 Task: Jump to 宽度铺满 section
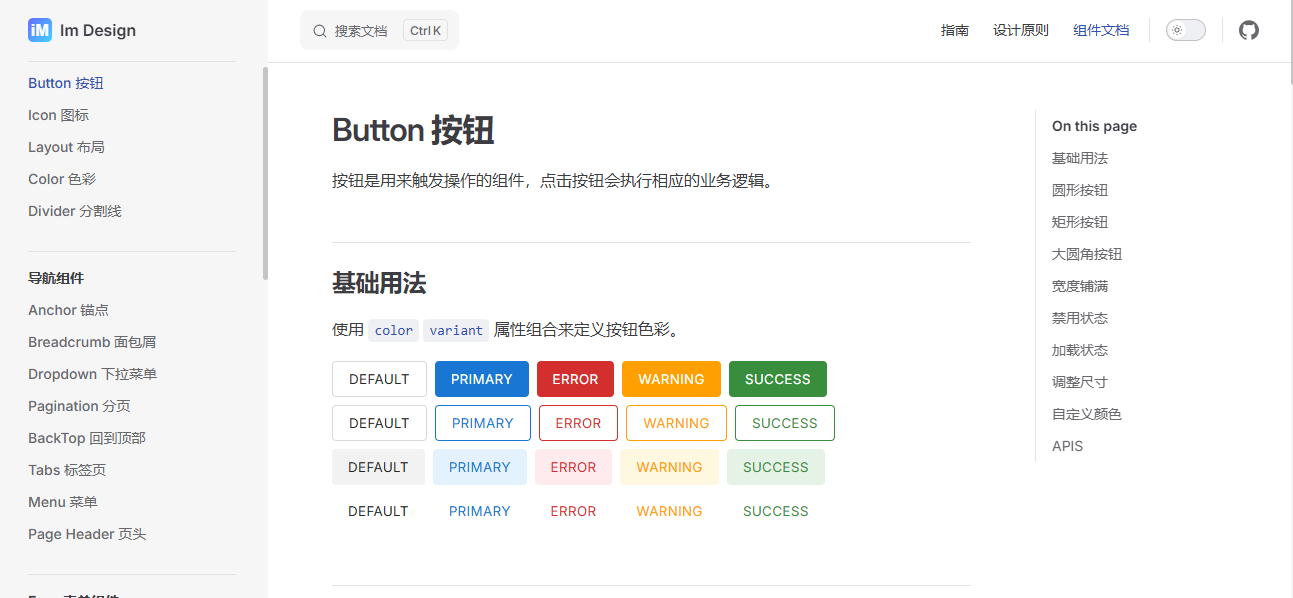click(x=1080, y=286)
